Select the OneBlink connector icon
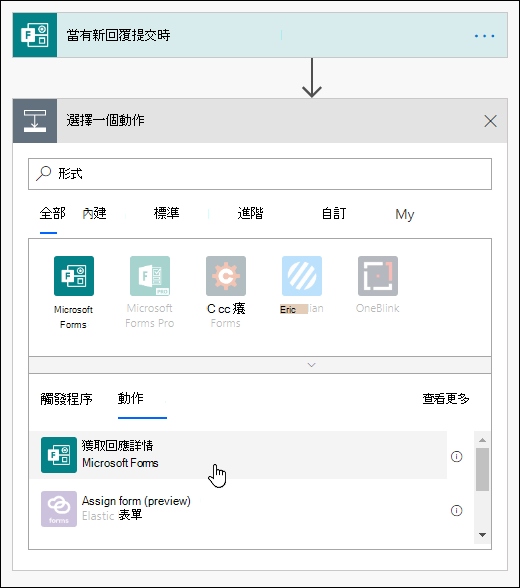The height and width of the screenshot is (588, 520). 378,276
